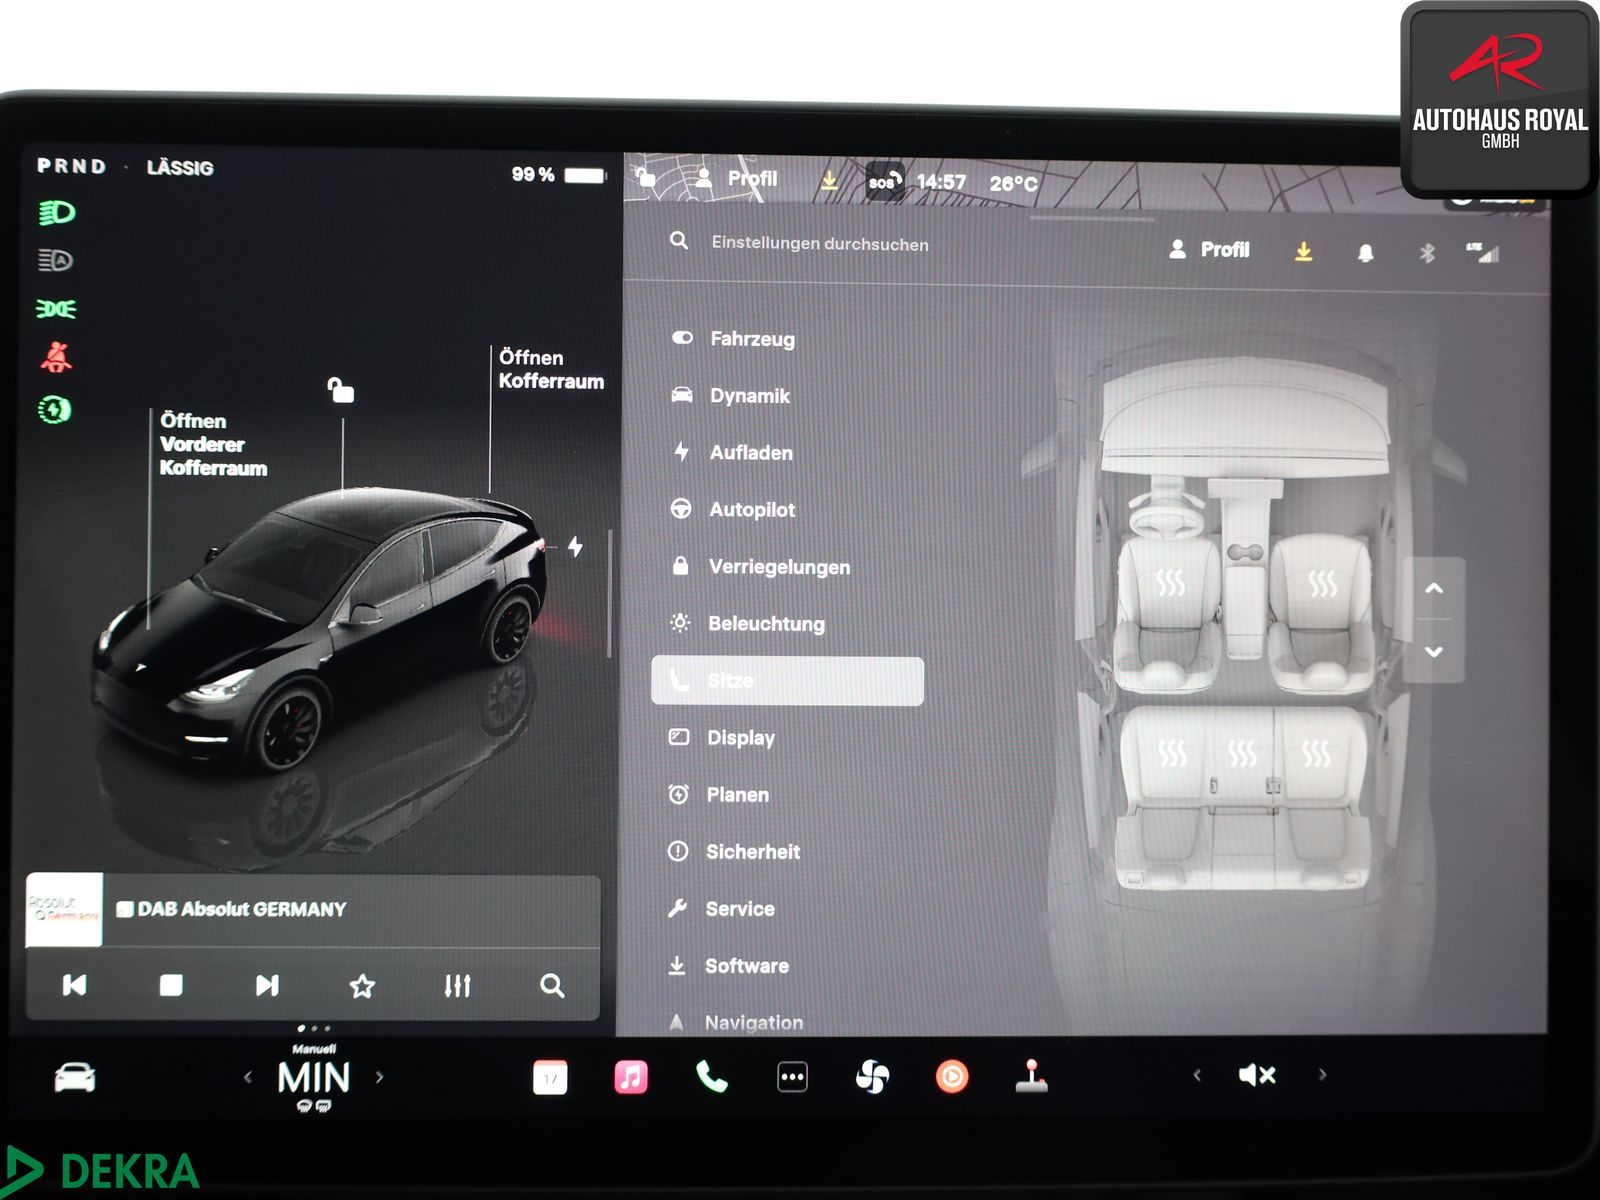Click the download arrow in top map bar
This screenshot has width=1600, height=1200.
point(829,180)
